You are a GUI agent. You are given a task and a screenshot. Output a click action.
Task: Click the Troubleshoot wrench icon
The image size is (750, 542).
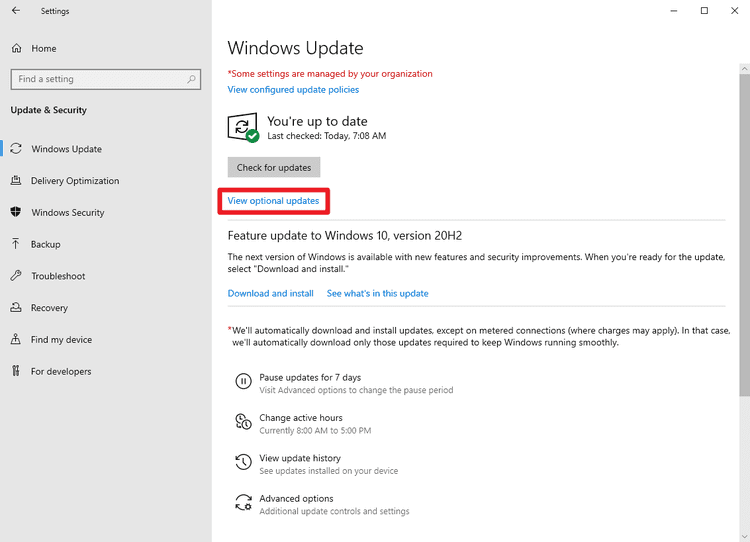click(x=16, y=276)
